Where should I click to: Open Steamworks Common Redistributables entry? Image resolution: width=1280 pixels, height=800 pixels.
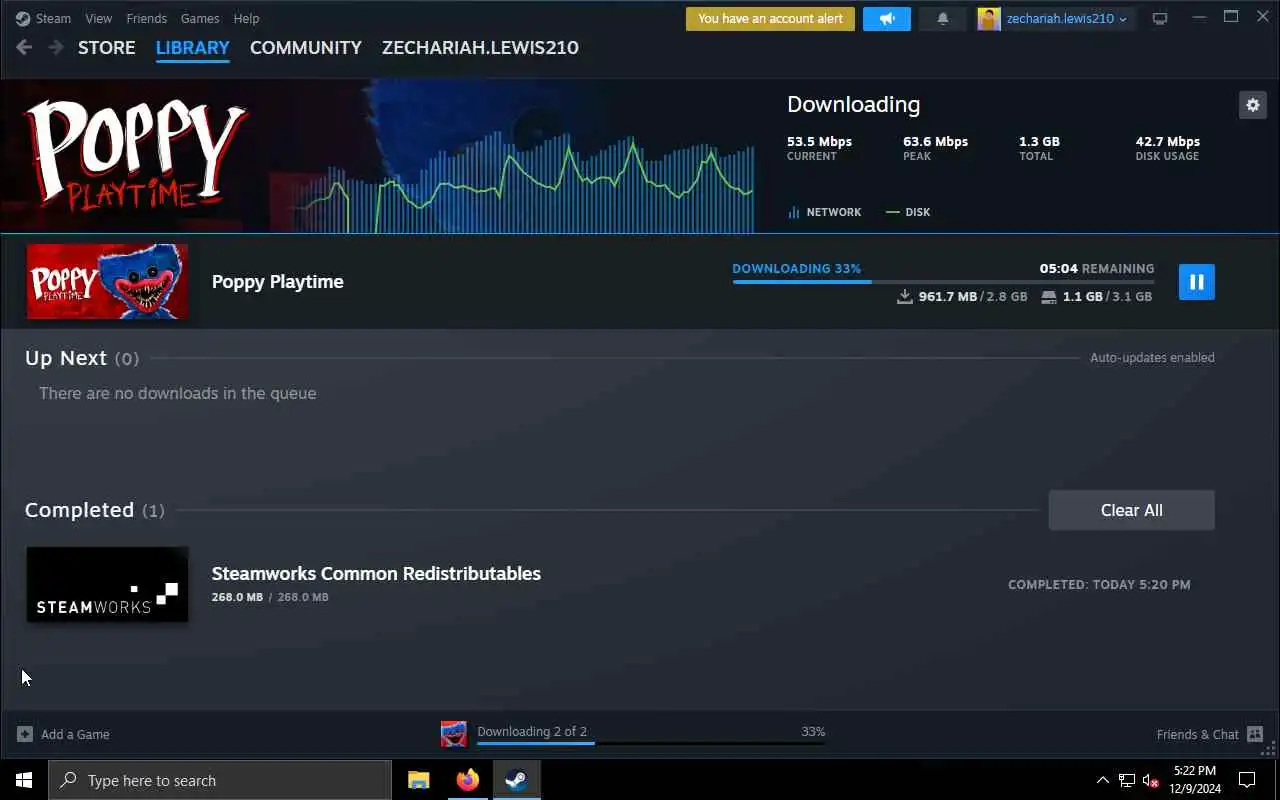[376, 574]
